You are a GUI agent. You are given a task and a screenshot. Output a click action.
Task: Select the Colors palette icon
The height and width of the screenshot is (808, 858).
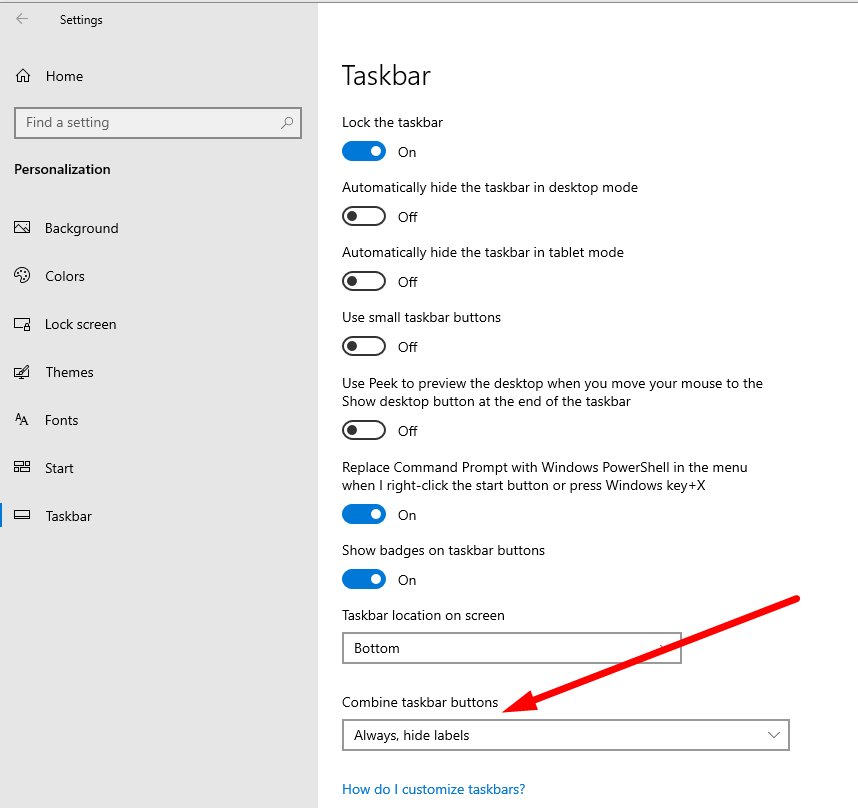pos(22,276)
